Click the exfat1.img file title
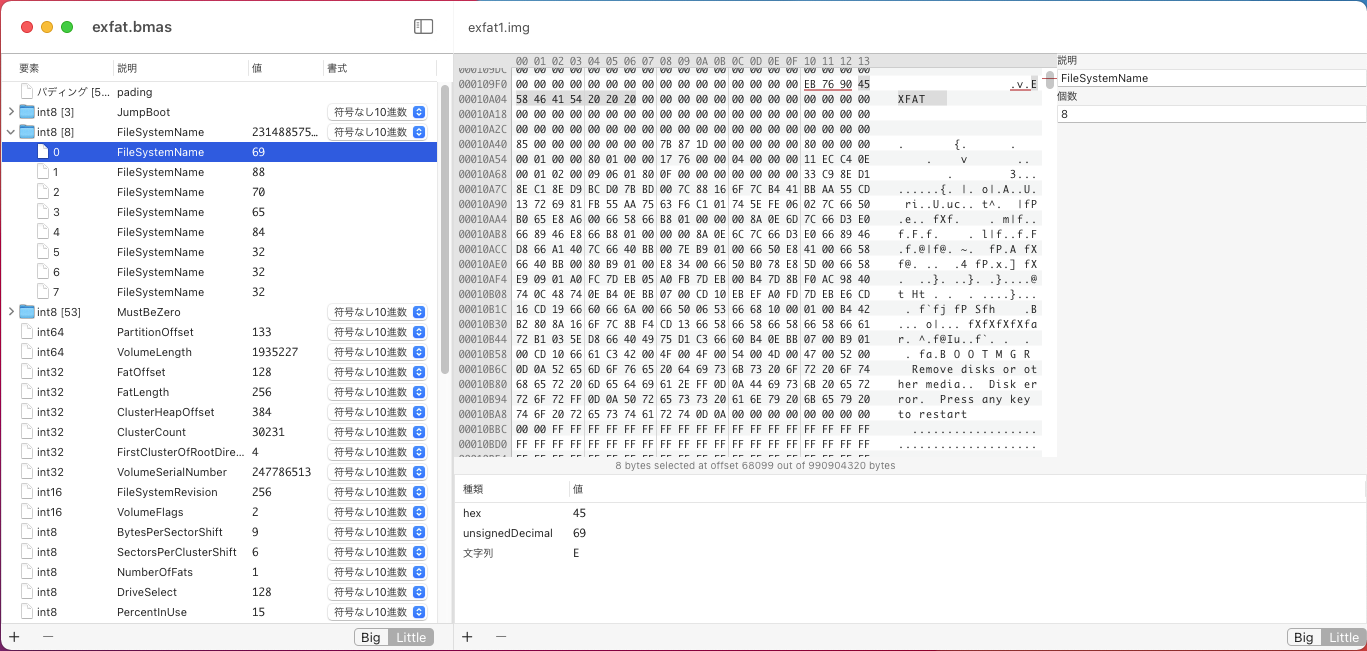This screenshot has height=651, width=1367. point(498,27)
